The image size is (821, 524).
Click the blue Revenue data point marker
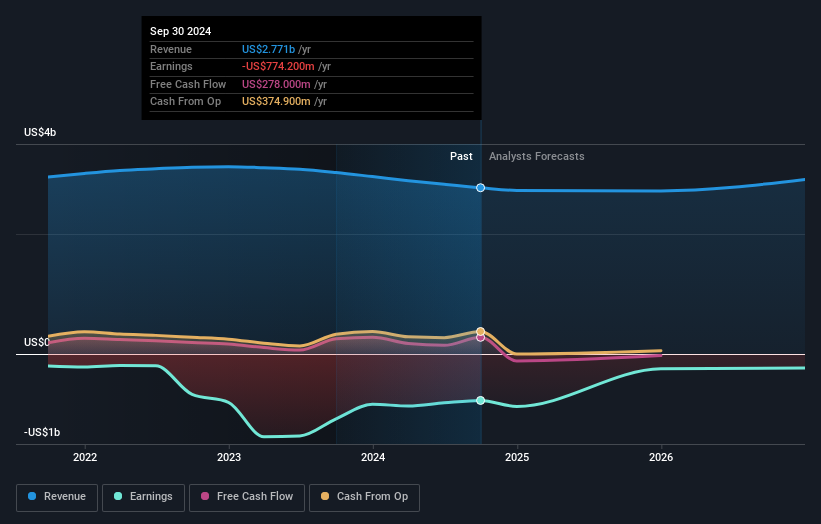point(481,188)
